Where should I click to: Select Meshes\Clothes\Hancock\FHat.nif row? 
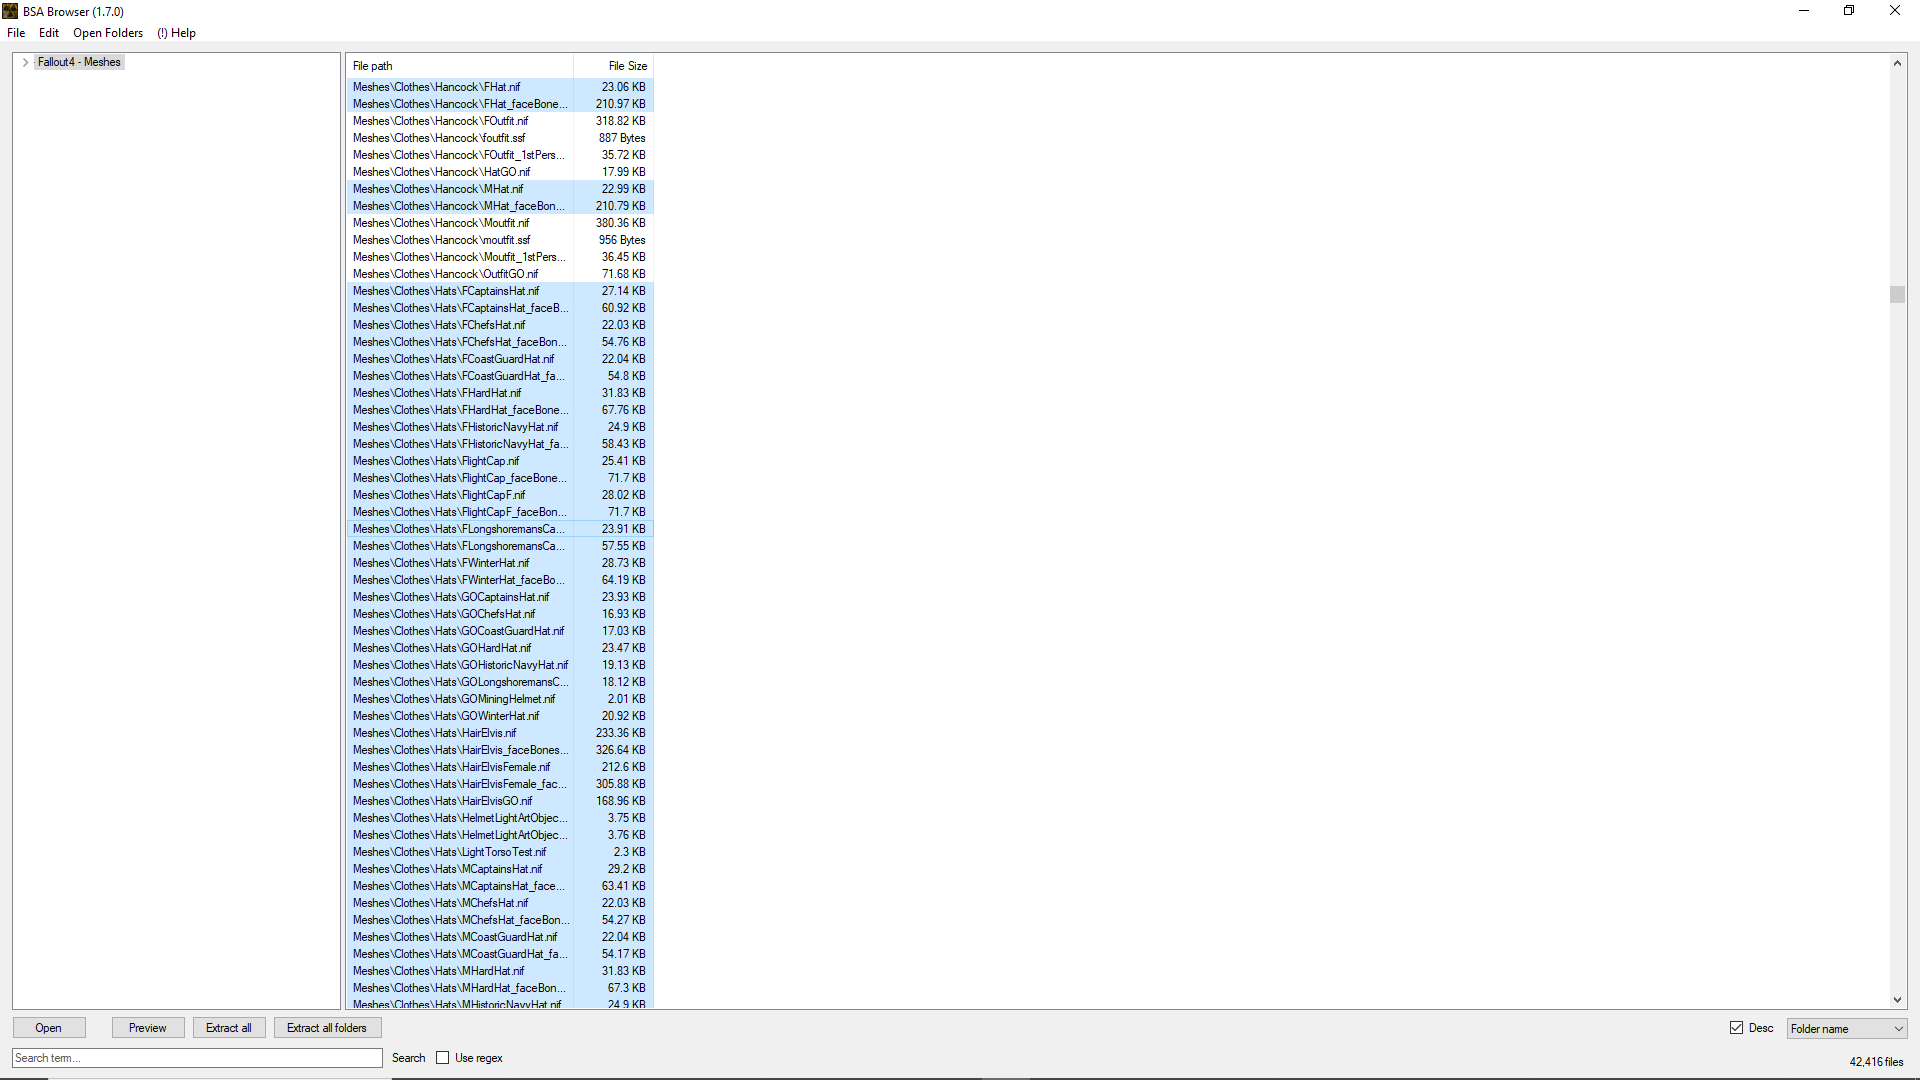(x=500, y=87)
